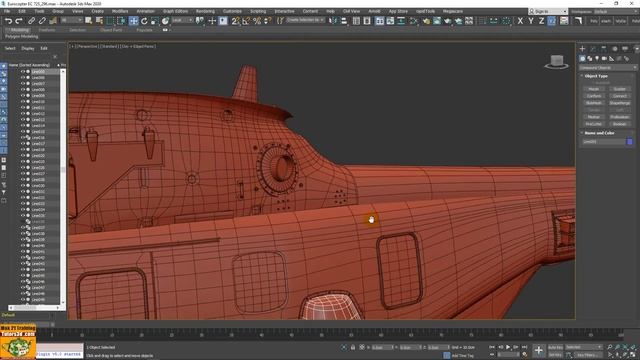640x360 pixels.
Task: Pick the Rectangular Selection Region tool
Action: pos(110,21)
